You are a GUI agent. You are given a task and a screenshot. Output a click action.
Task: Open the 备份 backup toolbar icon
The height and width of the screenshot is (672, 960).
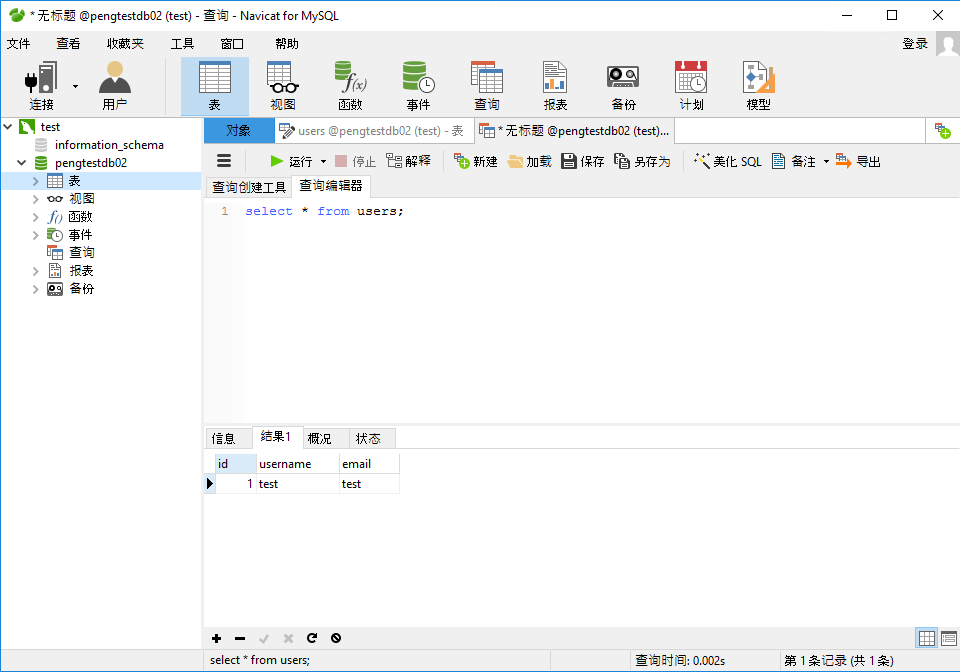(x=623, y=86)
